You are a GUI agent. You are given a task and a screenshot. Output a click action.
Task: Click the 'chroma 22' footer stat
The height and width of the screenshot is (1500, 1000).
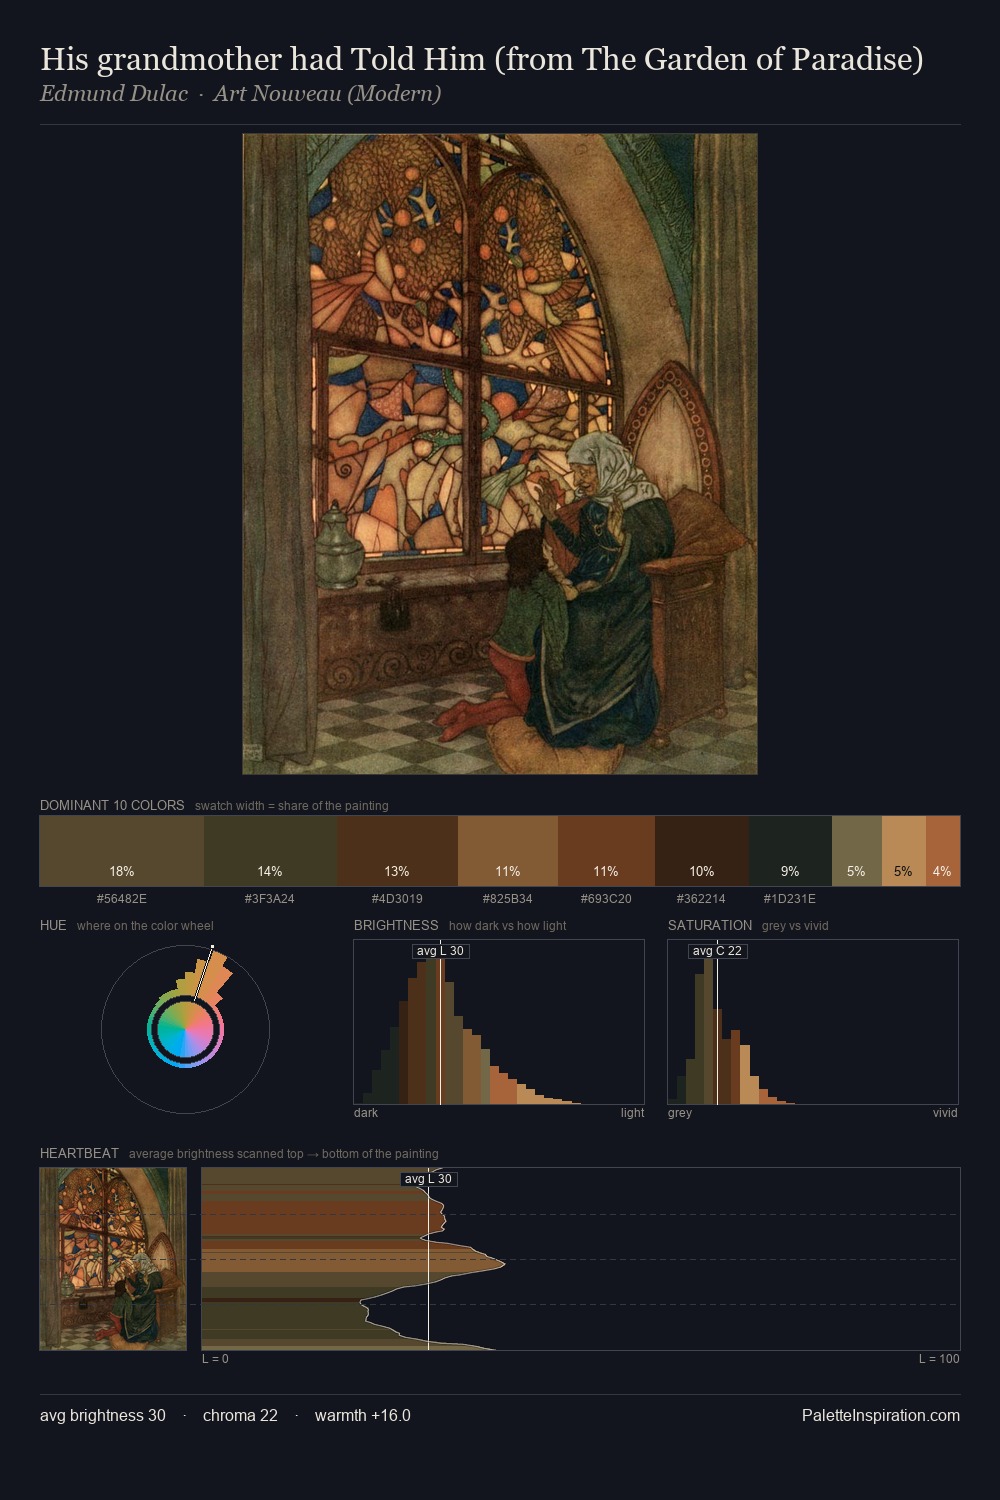tap(240, 1416)
